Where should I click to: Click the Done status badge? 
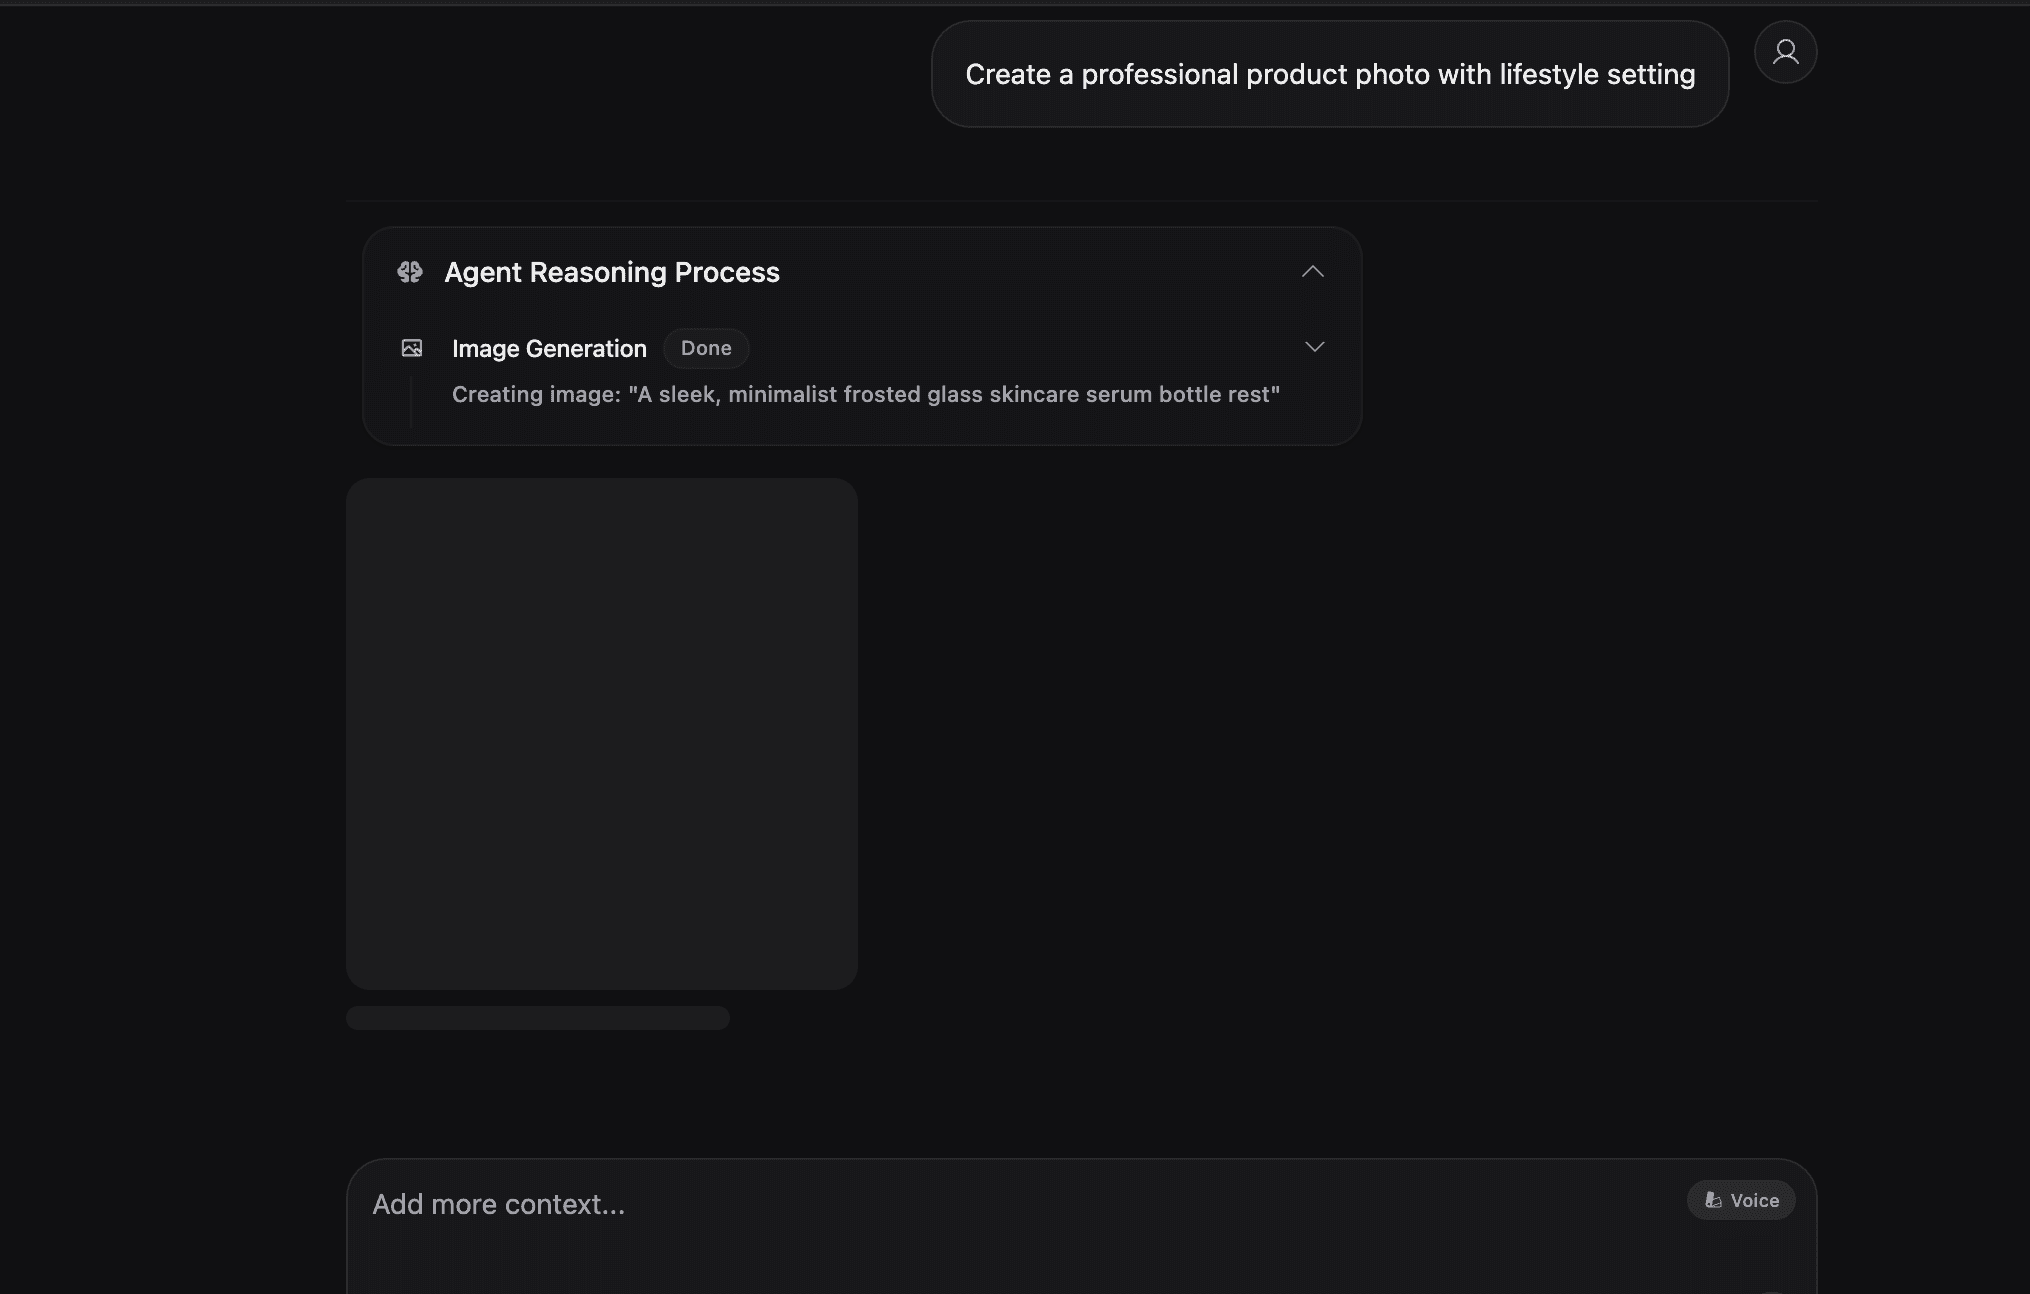pos(706,348)
